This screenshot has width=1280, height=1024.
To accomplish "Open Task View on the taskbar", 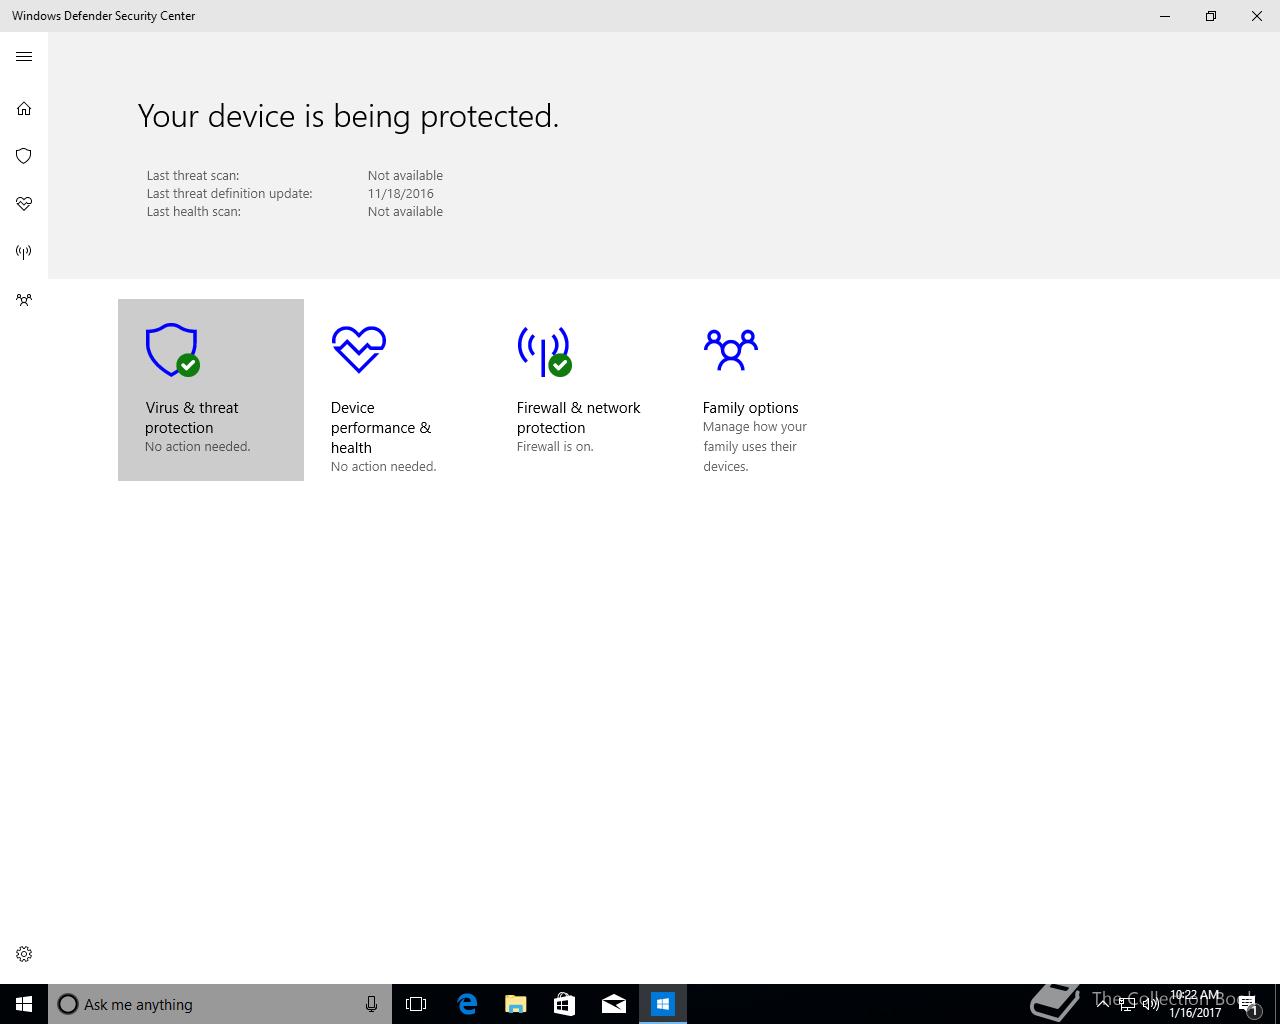I will coord(416,1004).
